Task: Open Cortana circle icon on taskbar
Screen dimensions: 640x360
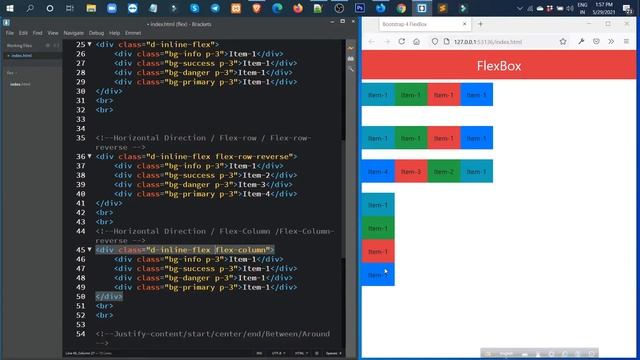Action: [x=50, y=8]
